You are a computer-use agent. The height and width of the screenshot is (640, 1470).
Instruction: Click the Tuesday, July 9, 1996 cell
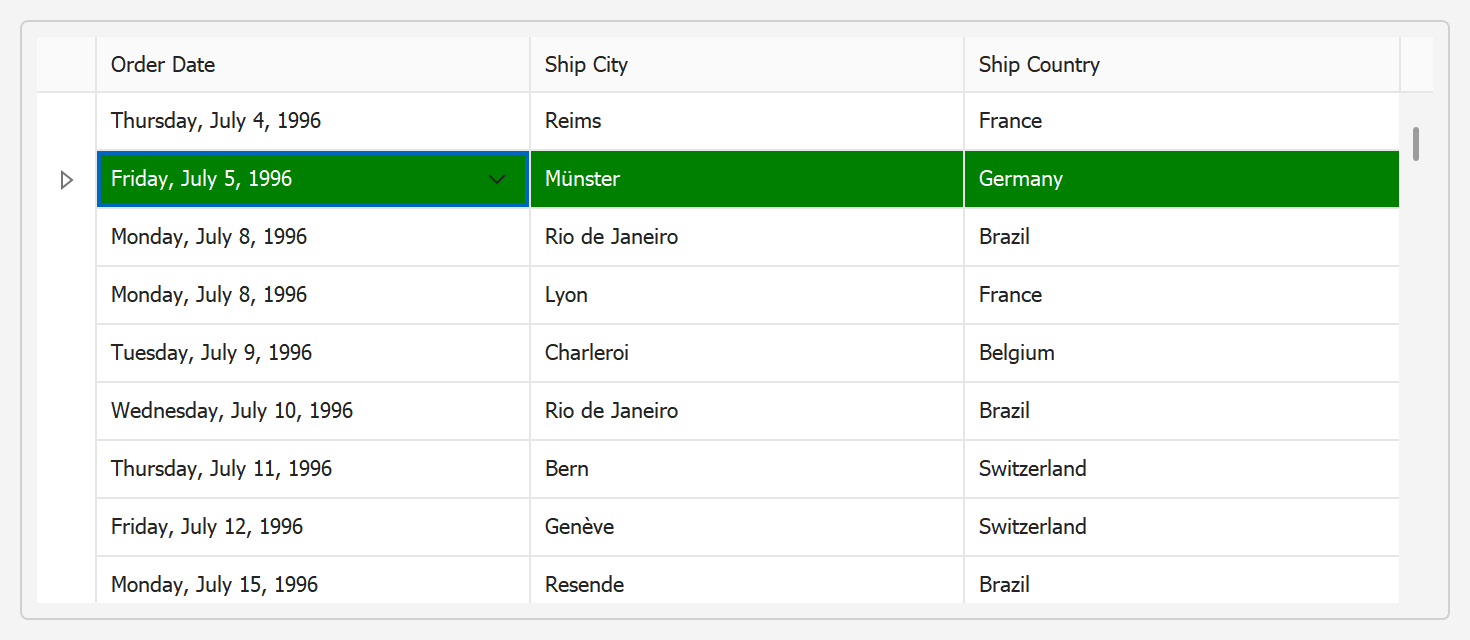tap(312, 353)
